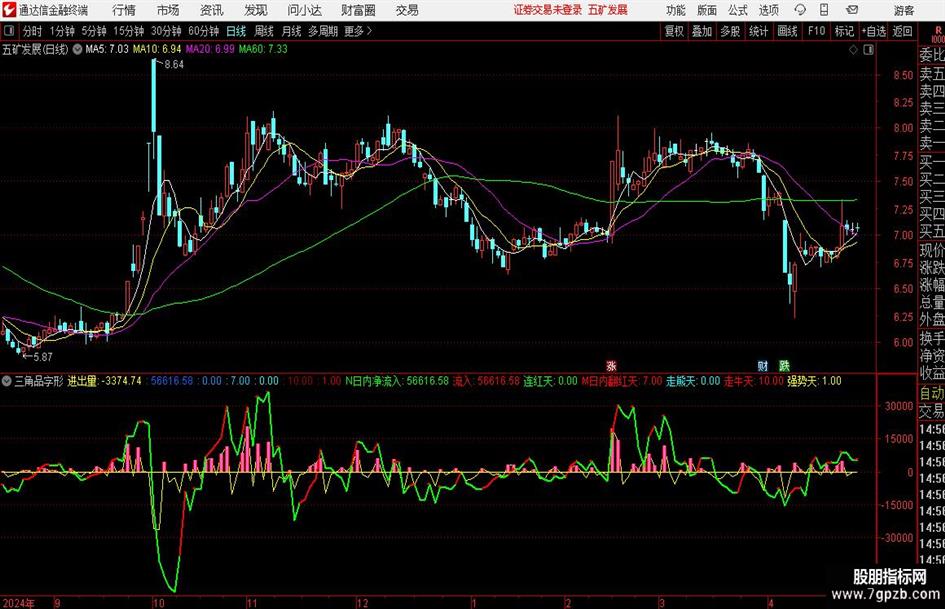
Task: Click the red R 1000 indicator icon
Action: [x=938, y=33]
